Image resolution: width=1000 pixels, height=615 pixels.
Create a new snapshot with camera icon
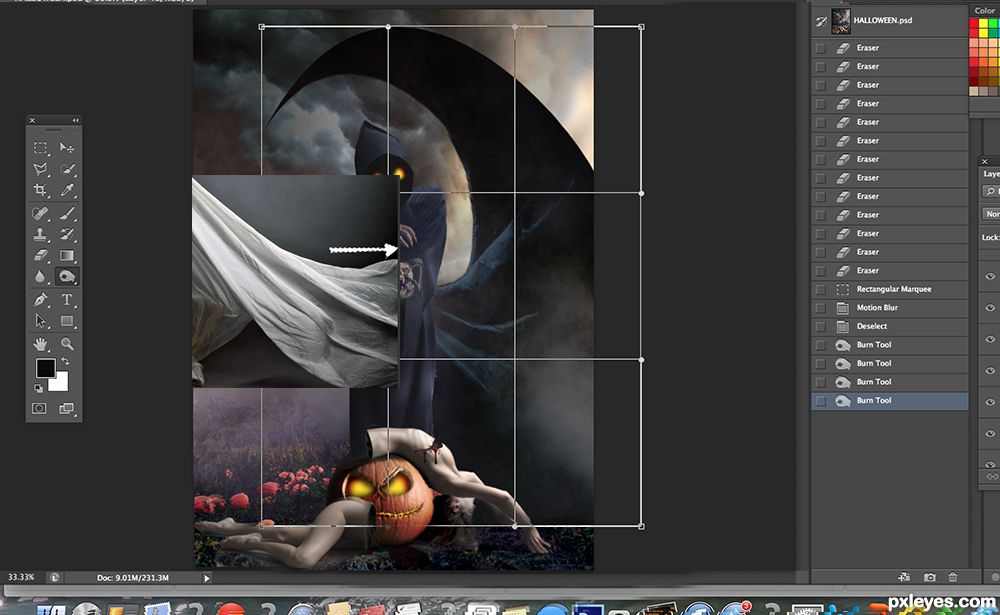click(x=929, y=577)
